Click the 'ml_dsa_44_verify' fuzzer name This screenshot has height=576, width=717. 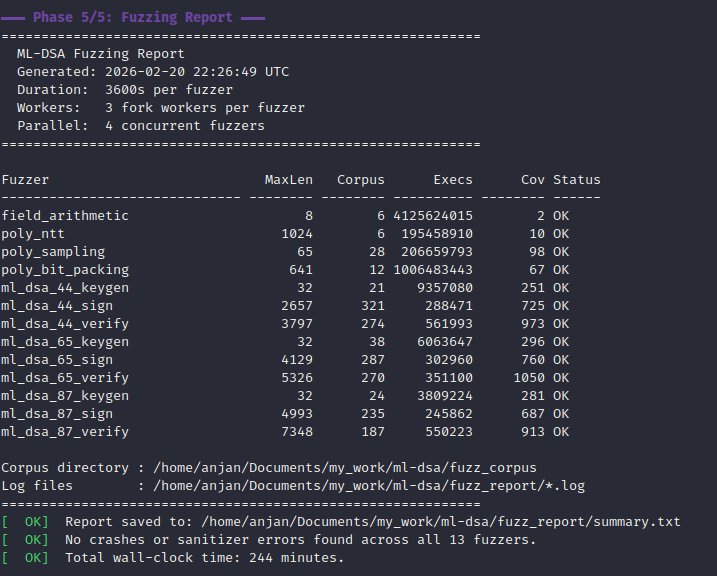pos(65,324)
